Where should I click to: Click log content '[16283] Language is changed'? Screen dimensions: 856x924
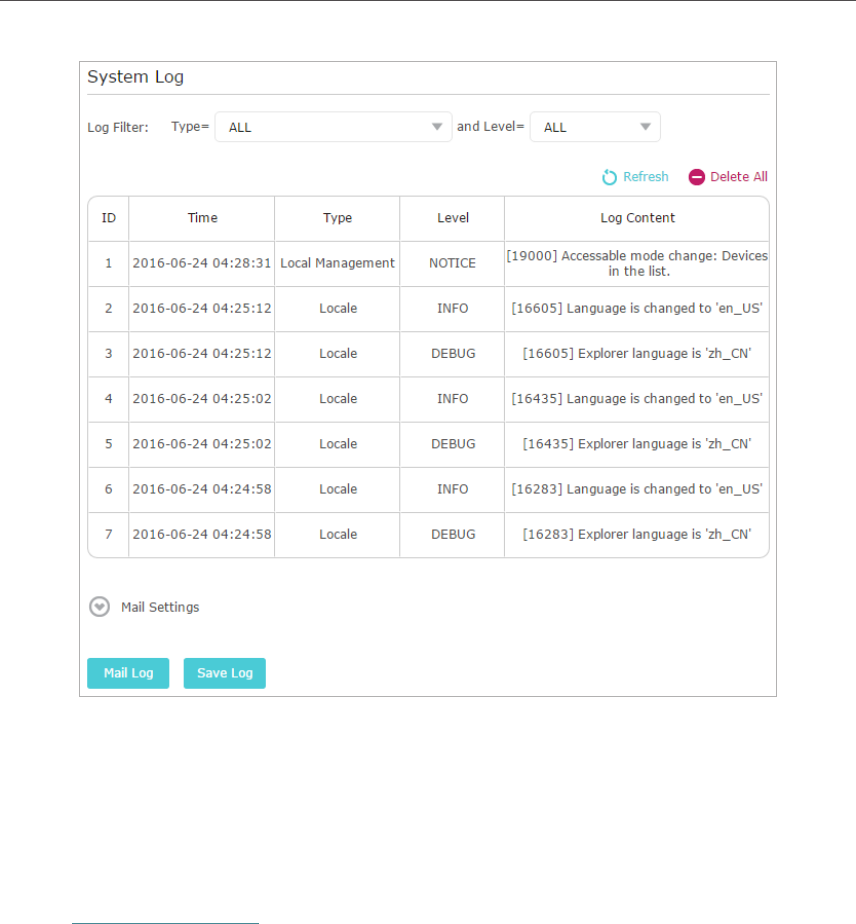click(x=637, y=489)
